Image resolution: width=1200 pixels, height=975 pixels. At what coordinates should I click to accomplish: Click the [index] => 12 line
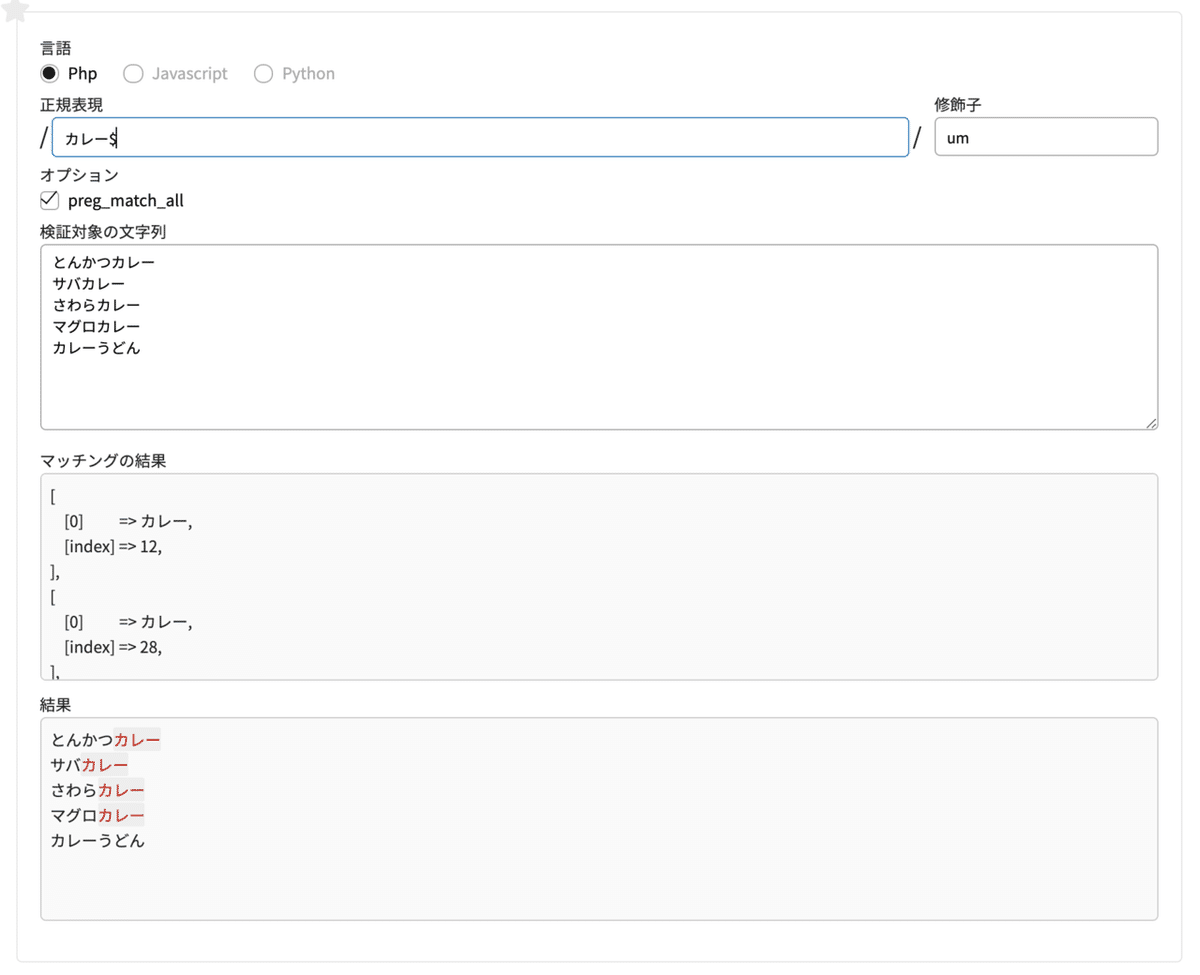tap(113, 547)
